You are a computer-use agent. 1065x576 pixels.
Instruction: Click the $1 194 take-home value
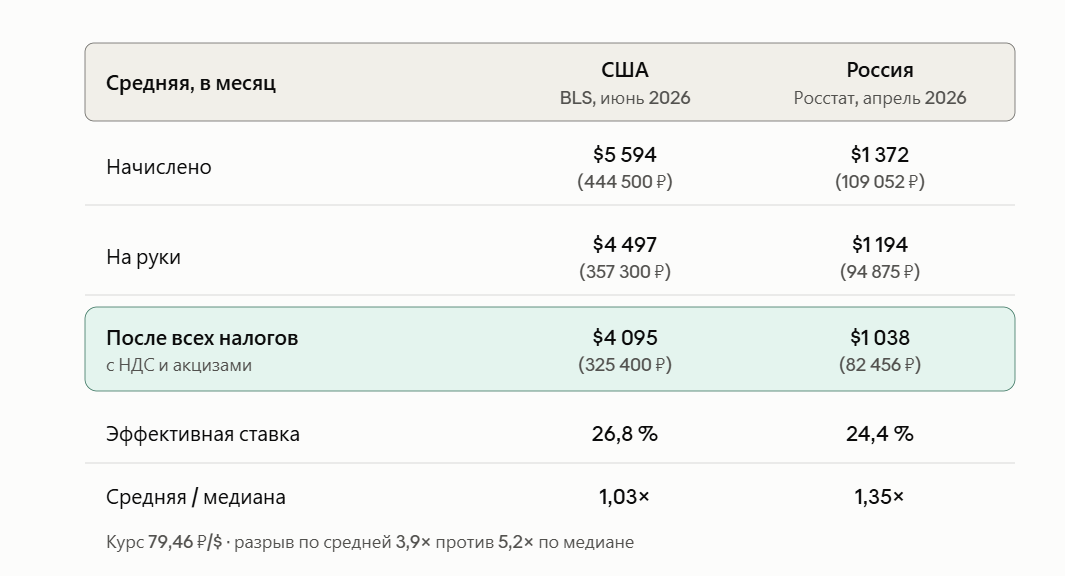(x=880, y=244)
